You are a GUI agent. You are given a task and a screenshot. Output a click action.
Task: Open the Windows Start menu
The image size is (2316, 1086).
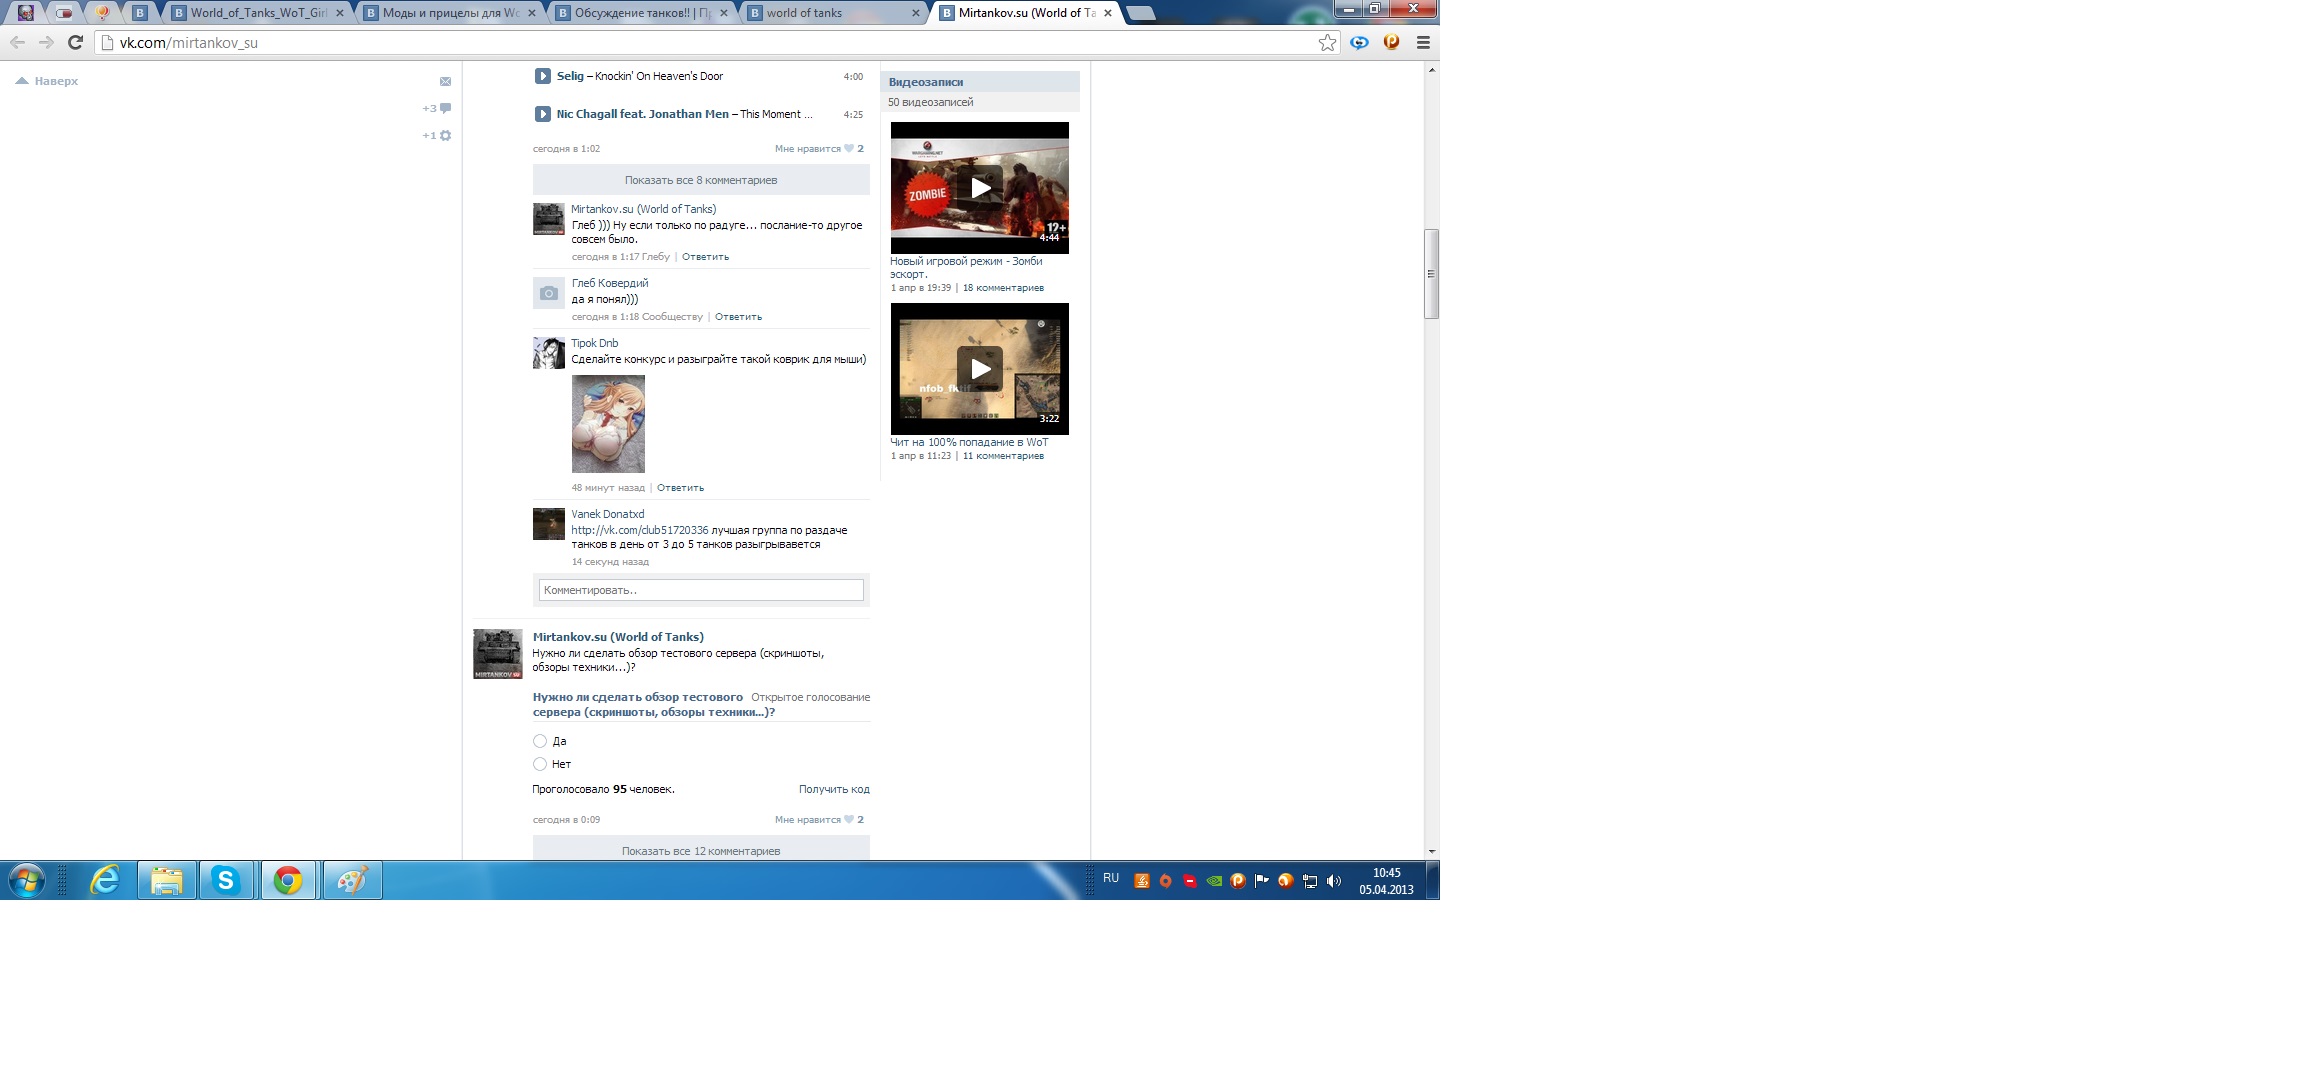click(x=27, y=881)
